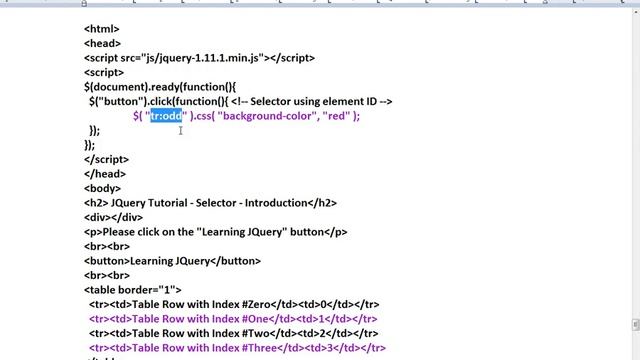Screen dimensions: 640x360
Task: Click the $("button").click(function(){ text
Action: click(159, 101)
